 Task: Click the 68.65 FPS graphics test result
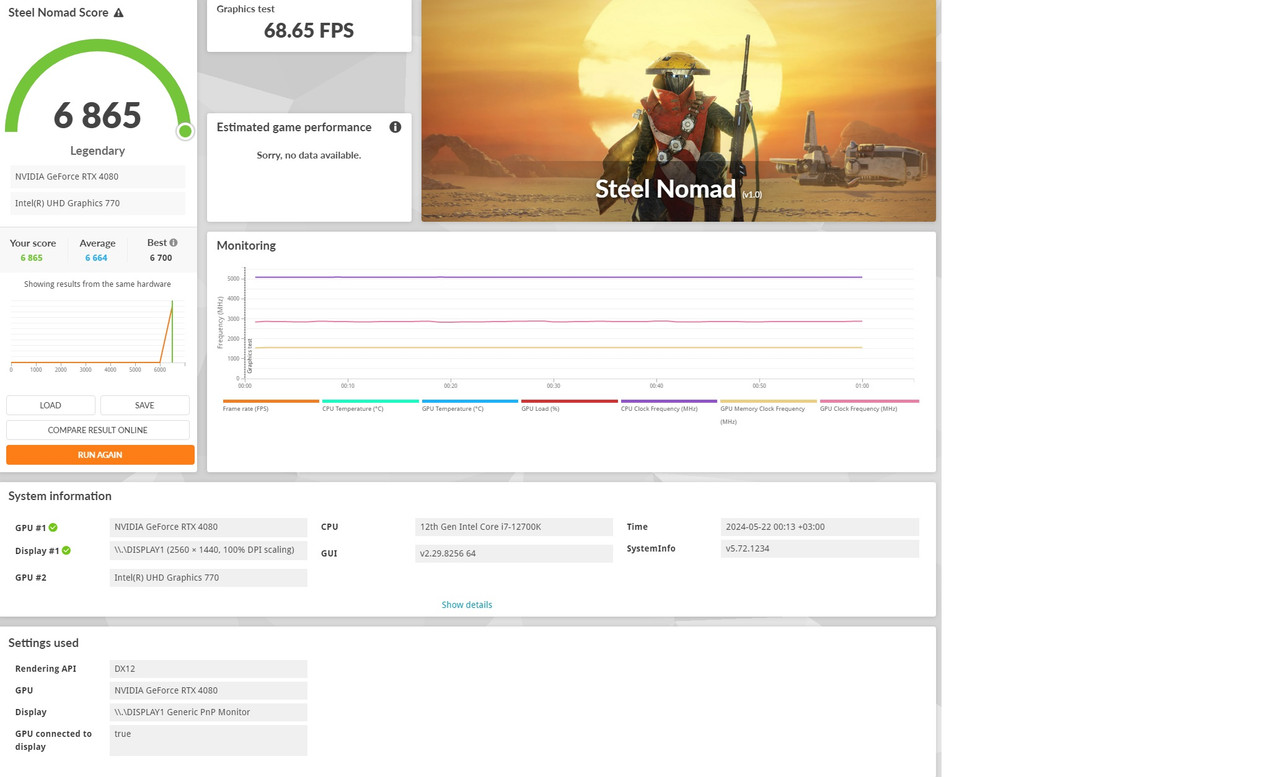pos(309,30)
